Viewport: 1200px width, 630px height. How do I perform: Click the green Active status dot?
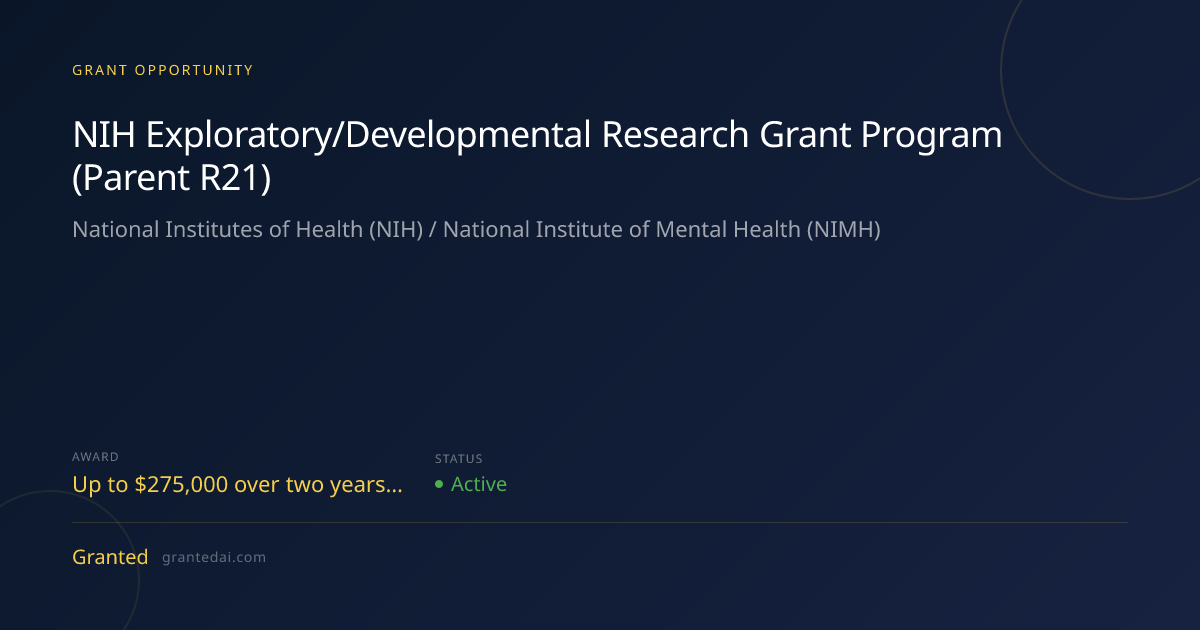tap(439, 485)
